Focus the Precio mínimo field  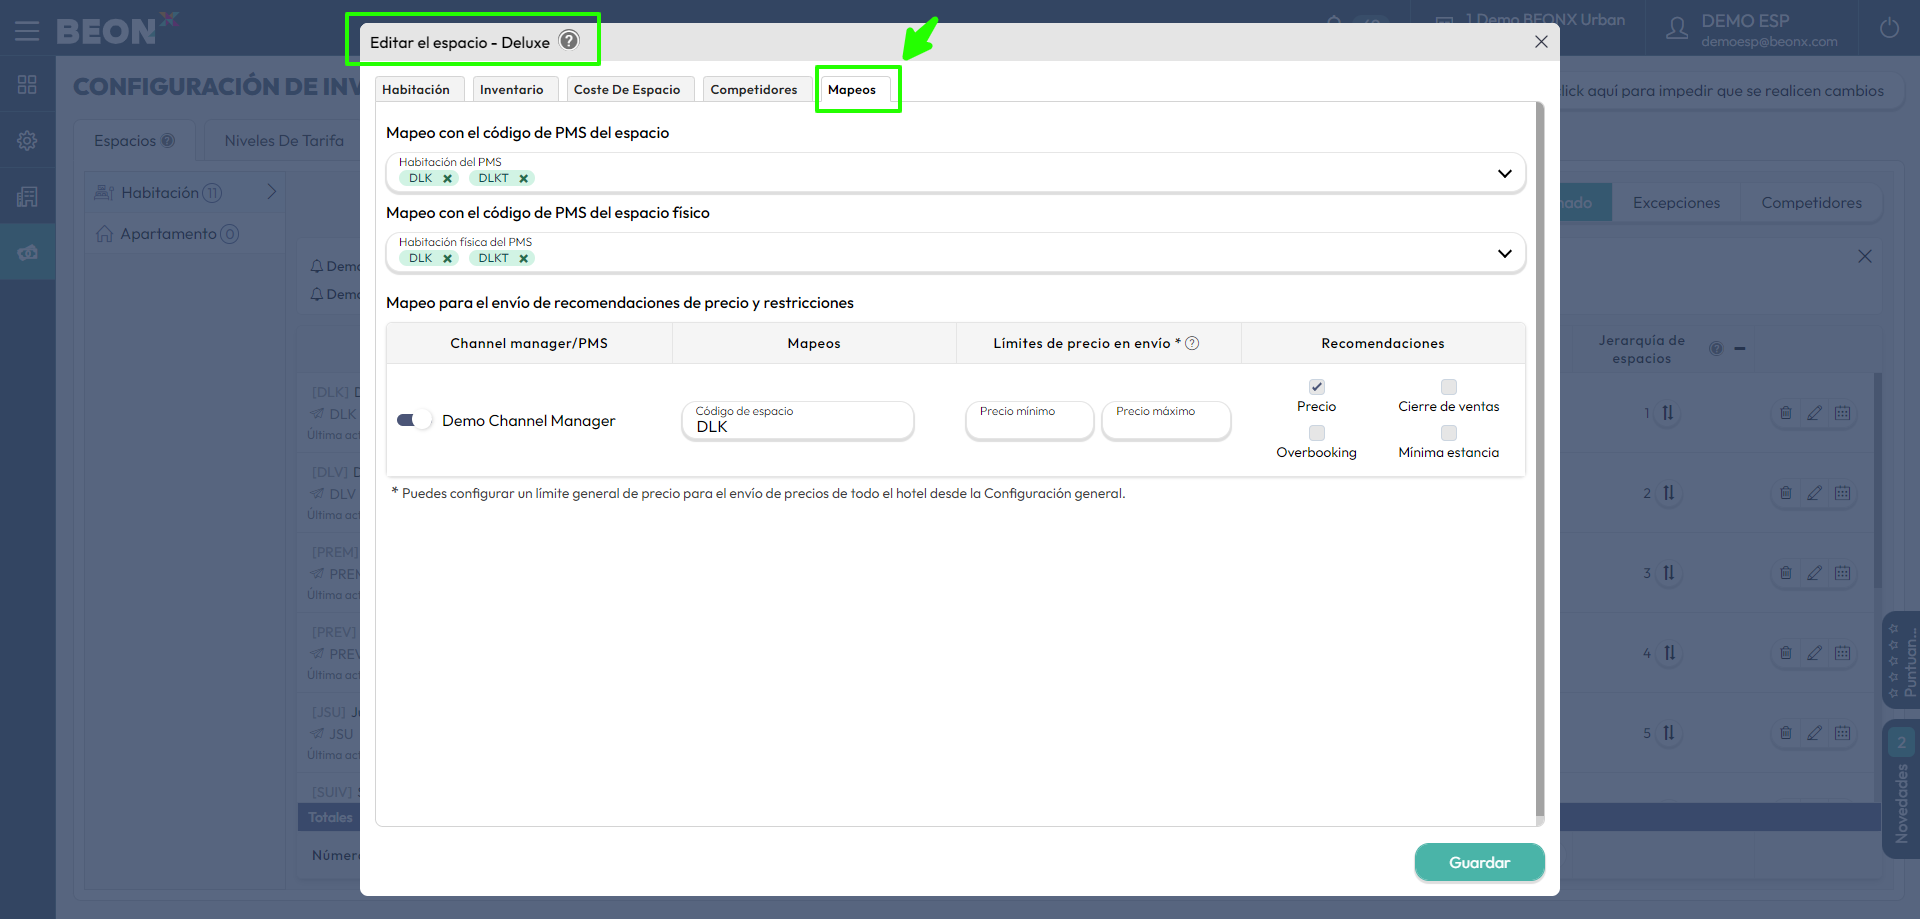[x=1030, y=420]
